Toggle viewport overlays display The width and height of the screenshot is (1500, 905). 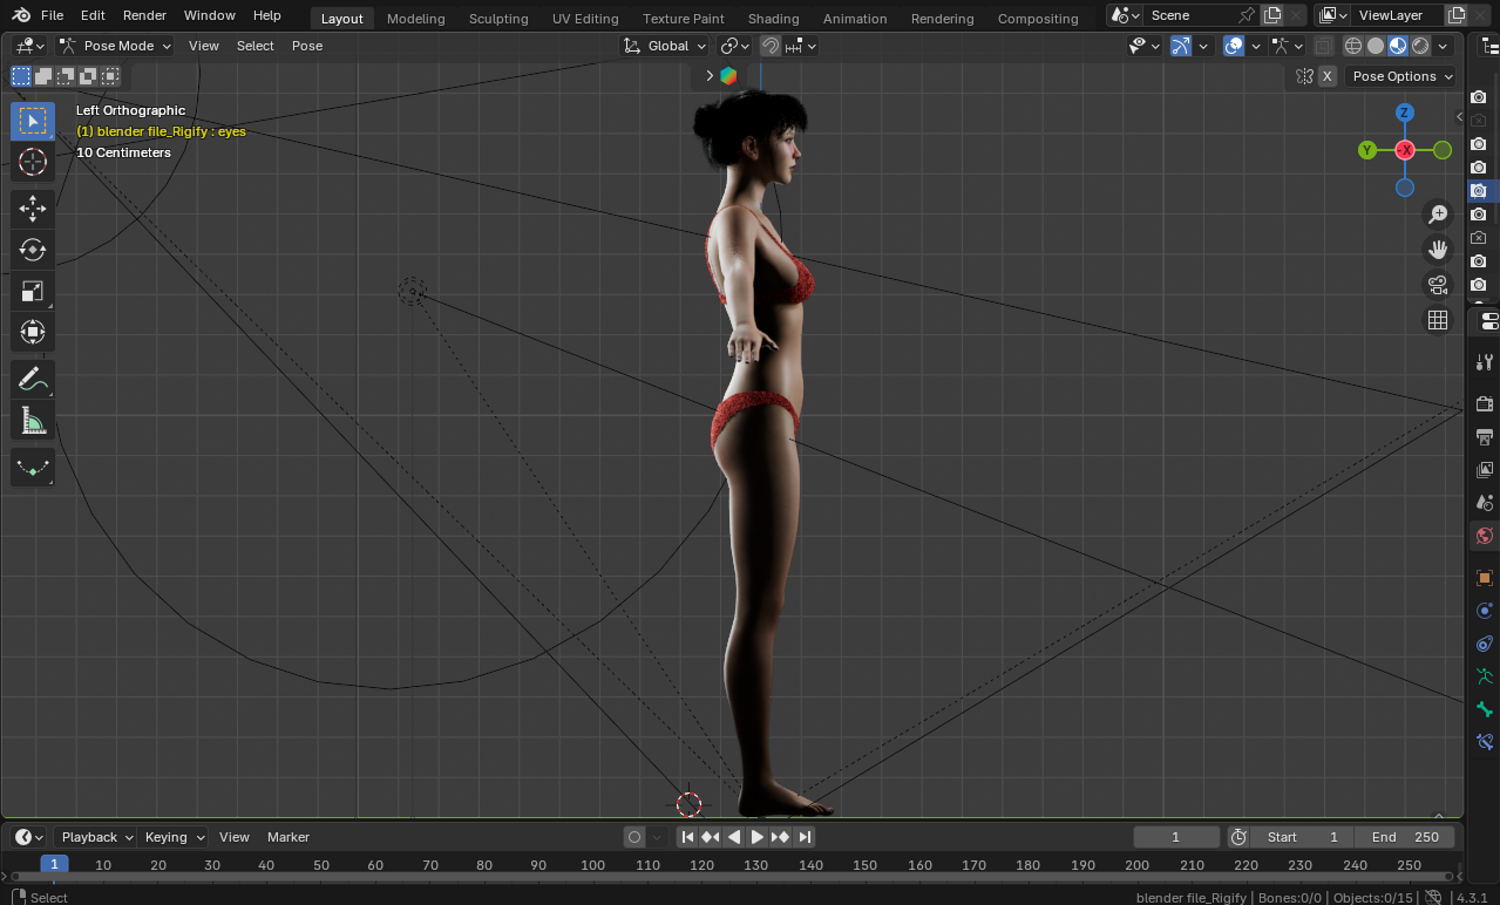tap(1234, 46)
